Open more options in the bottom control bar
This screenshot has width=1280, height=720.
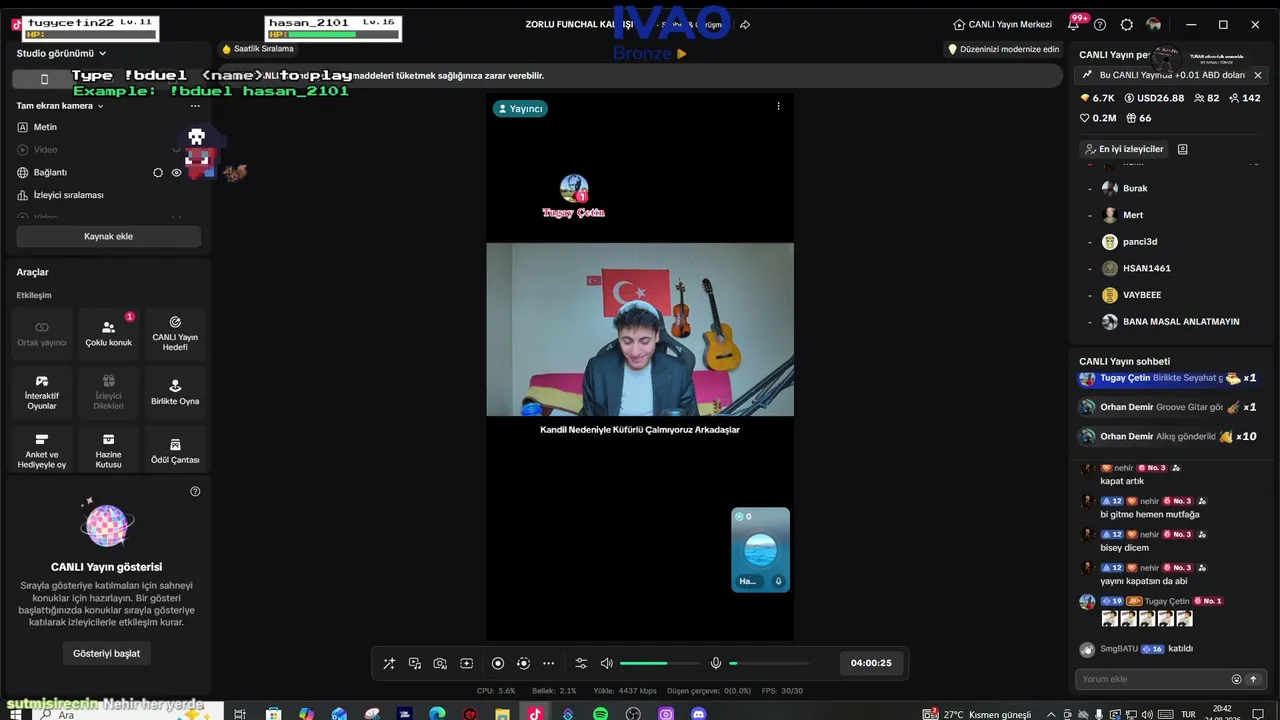point(548,663)
